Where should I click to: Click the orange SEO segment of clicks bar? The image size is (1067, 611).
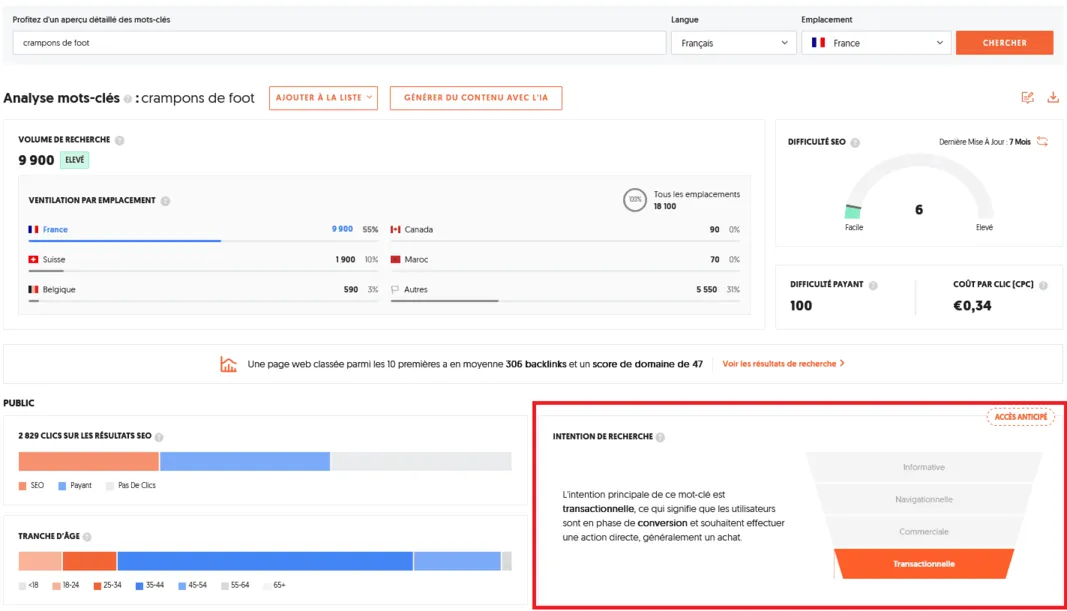pos(88,461)
